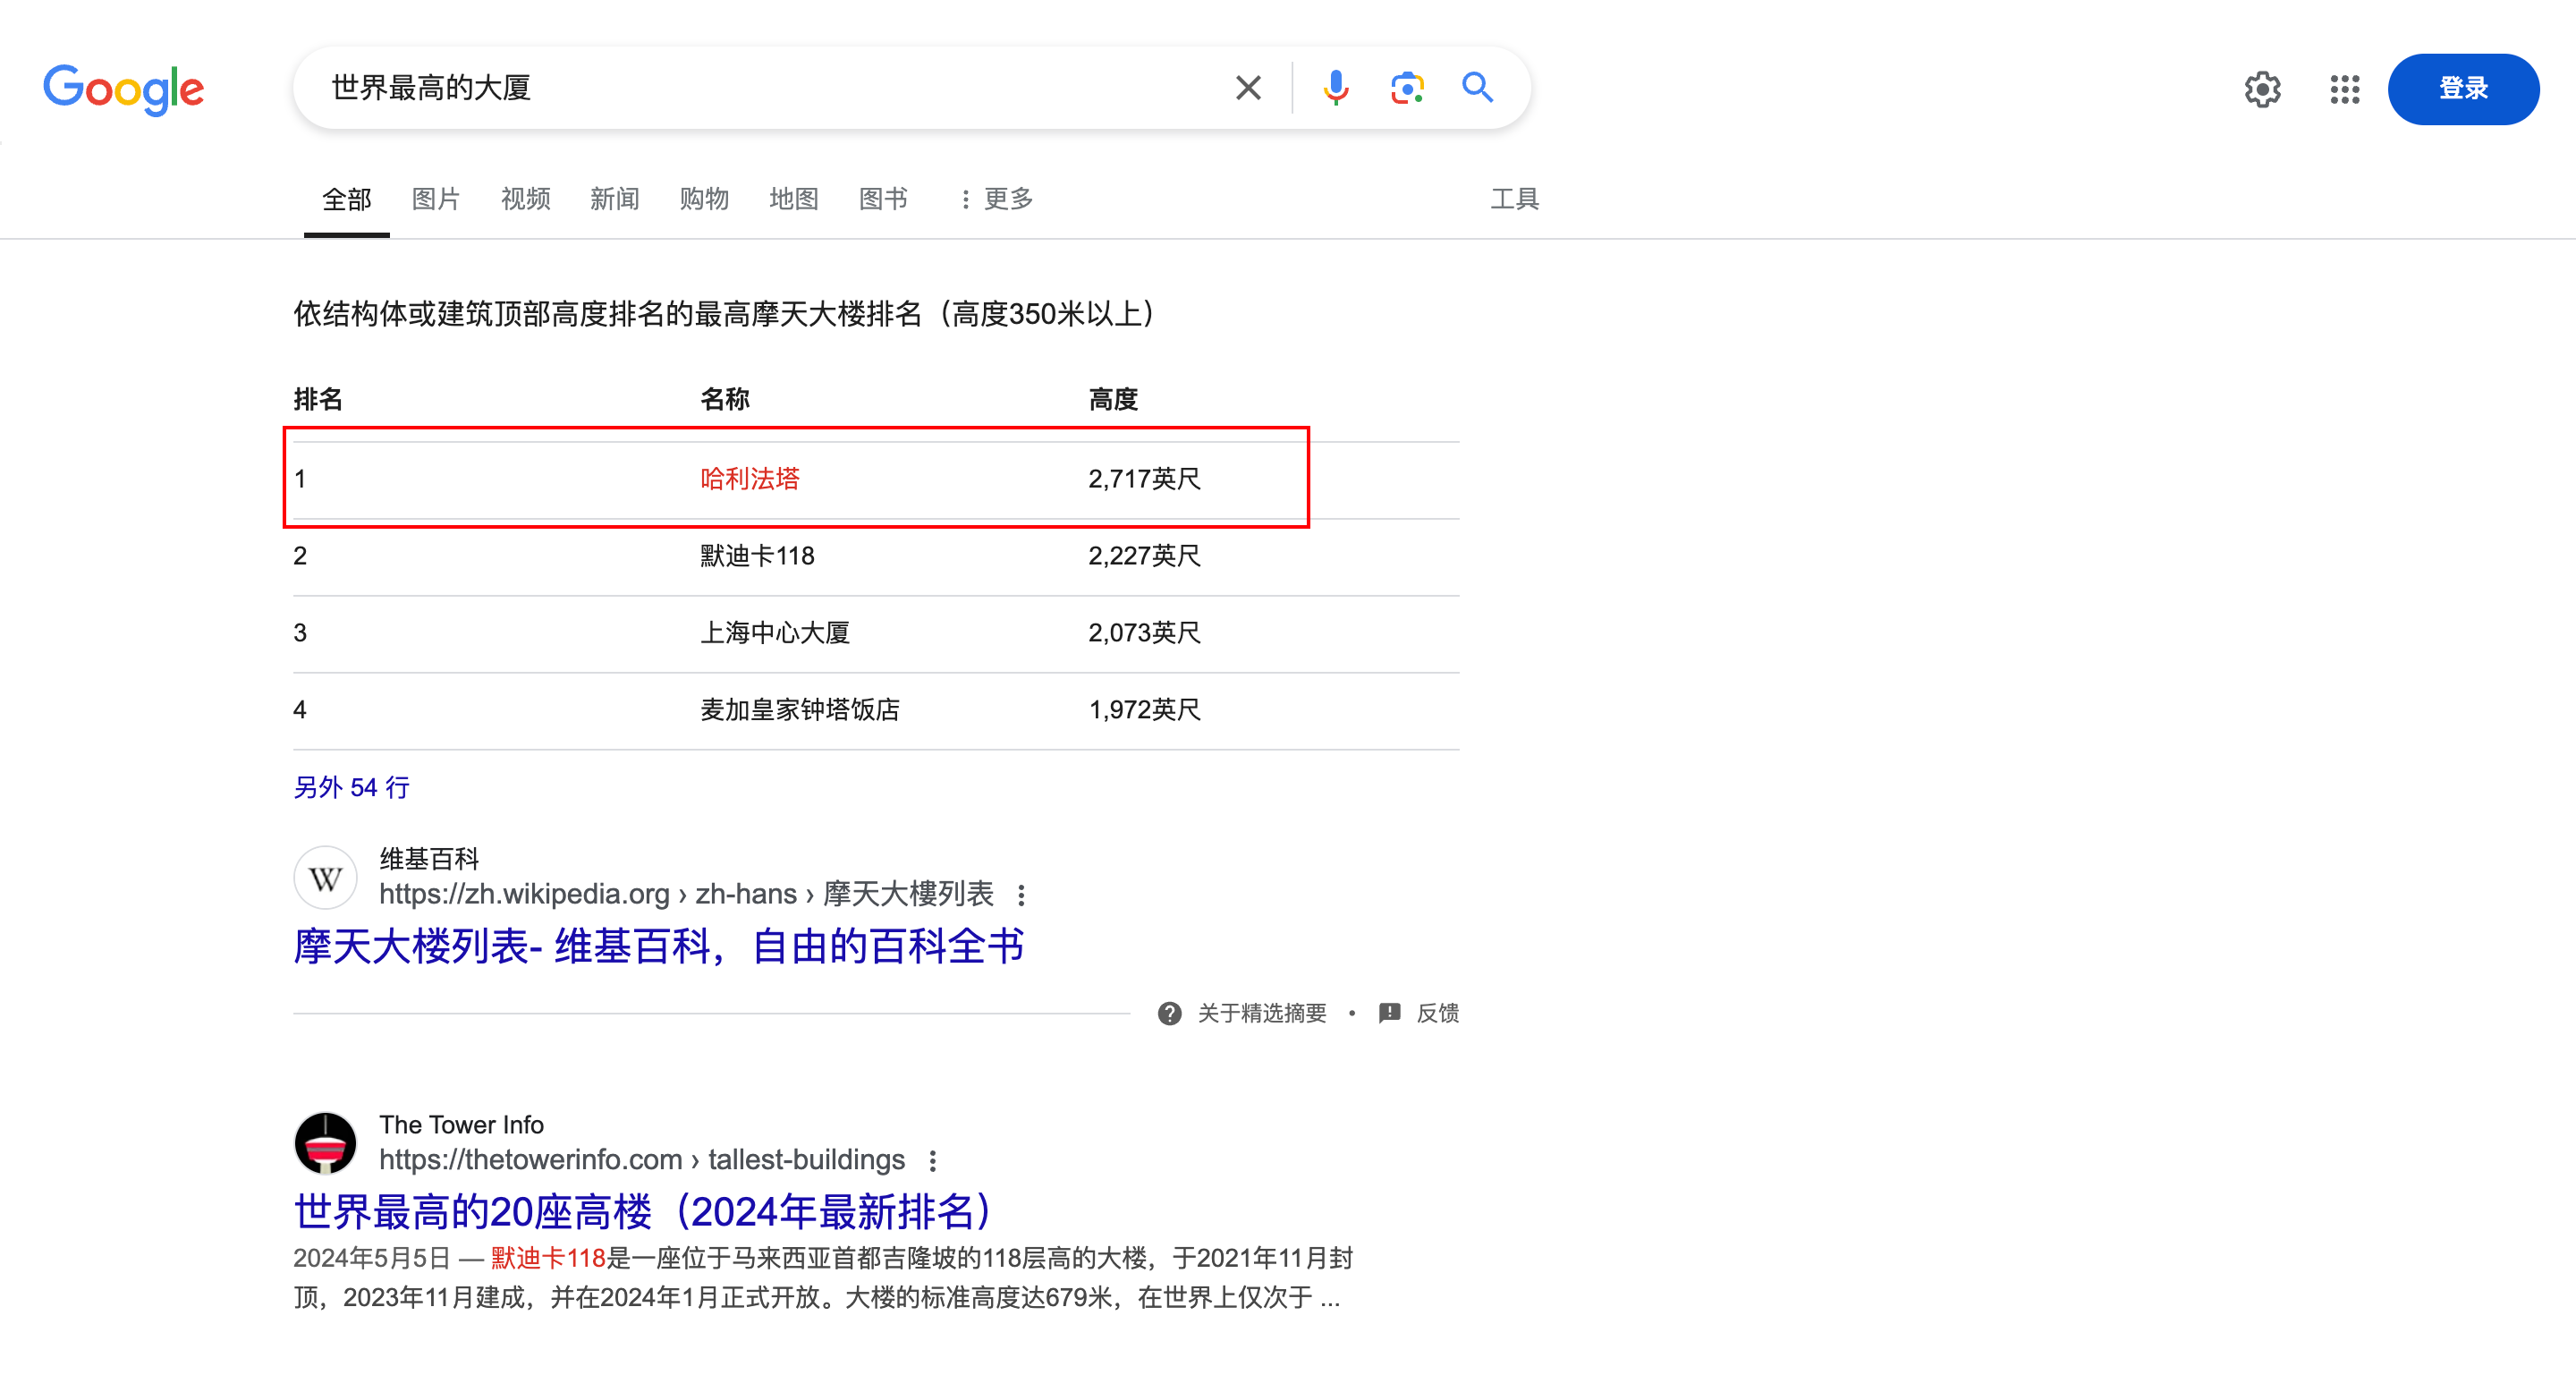Click the Google logo
The image size is (2576, 1392).
(123, 89)
